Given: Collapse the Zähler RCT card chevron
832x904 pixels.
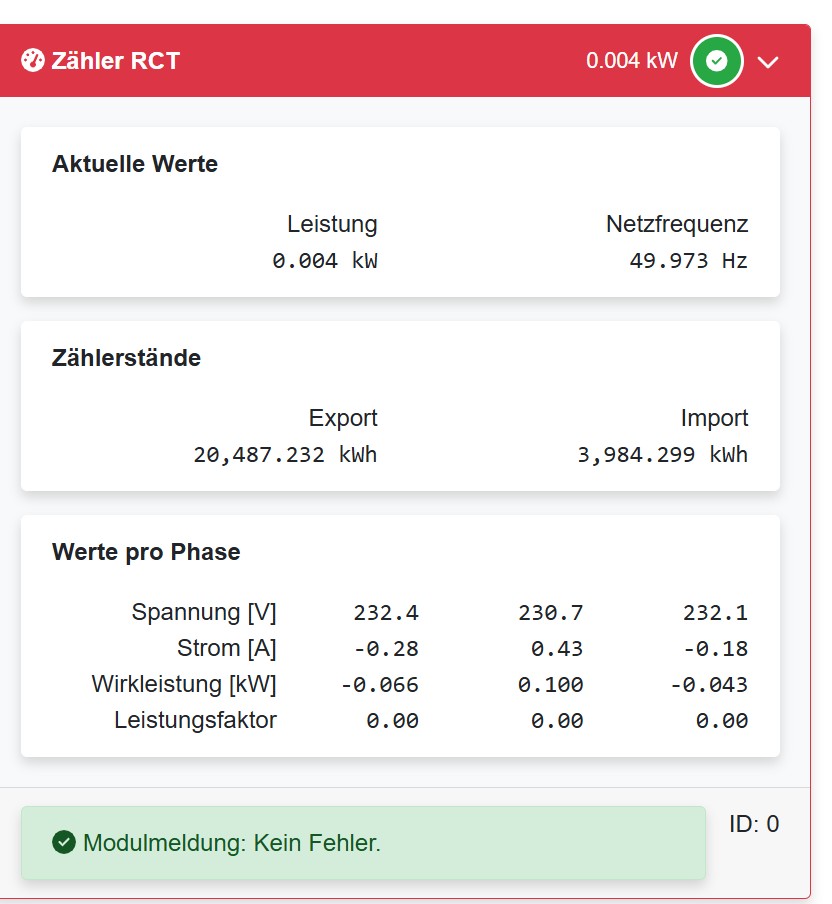Looking at the screenshot, I should click(768, 62).
